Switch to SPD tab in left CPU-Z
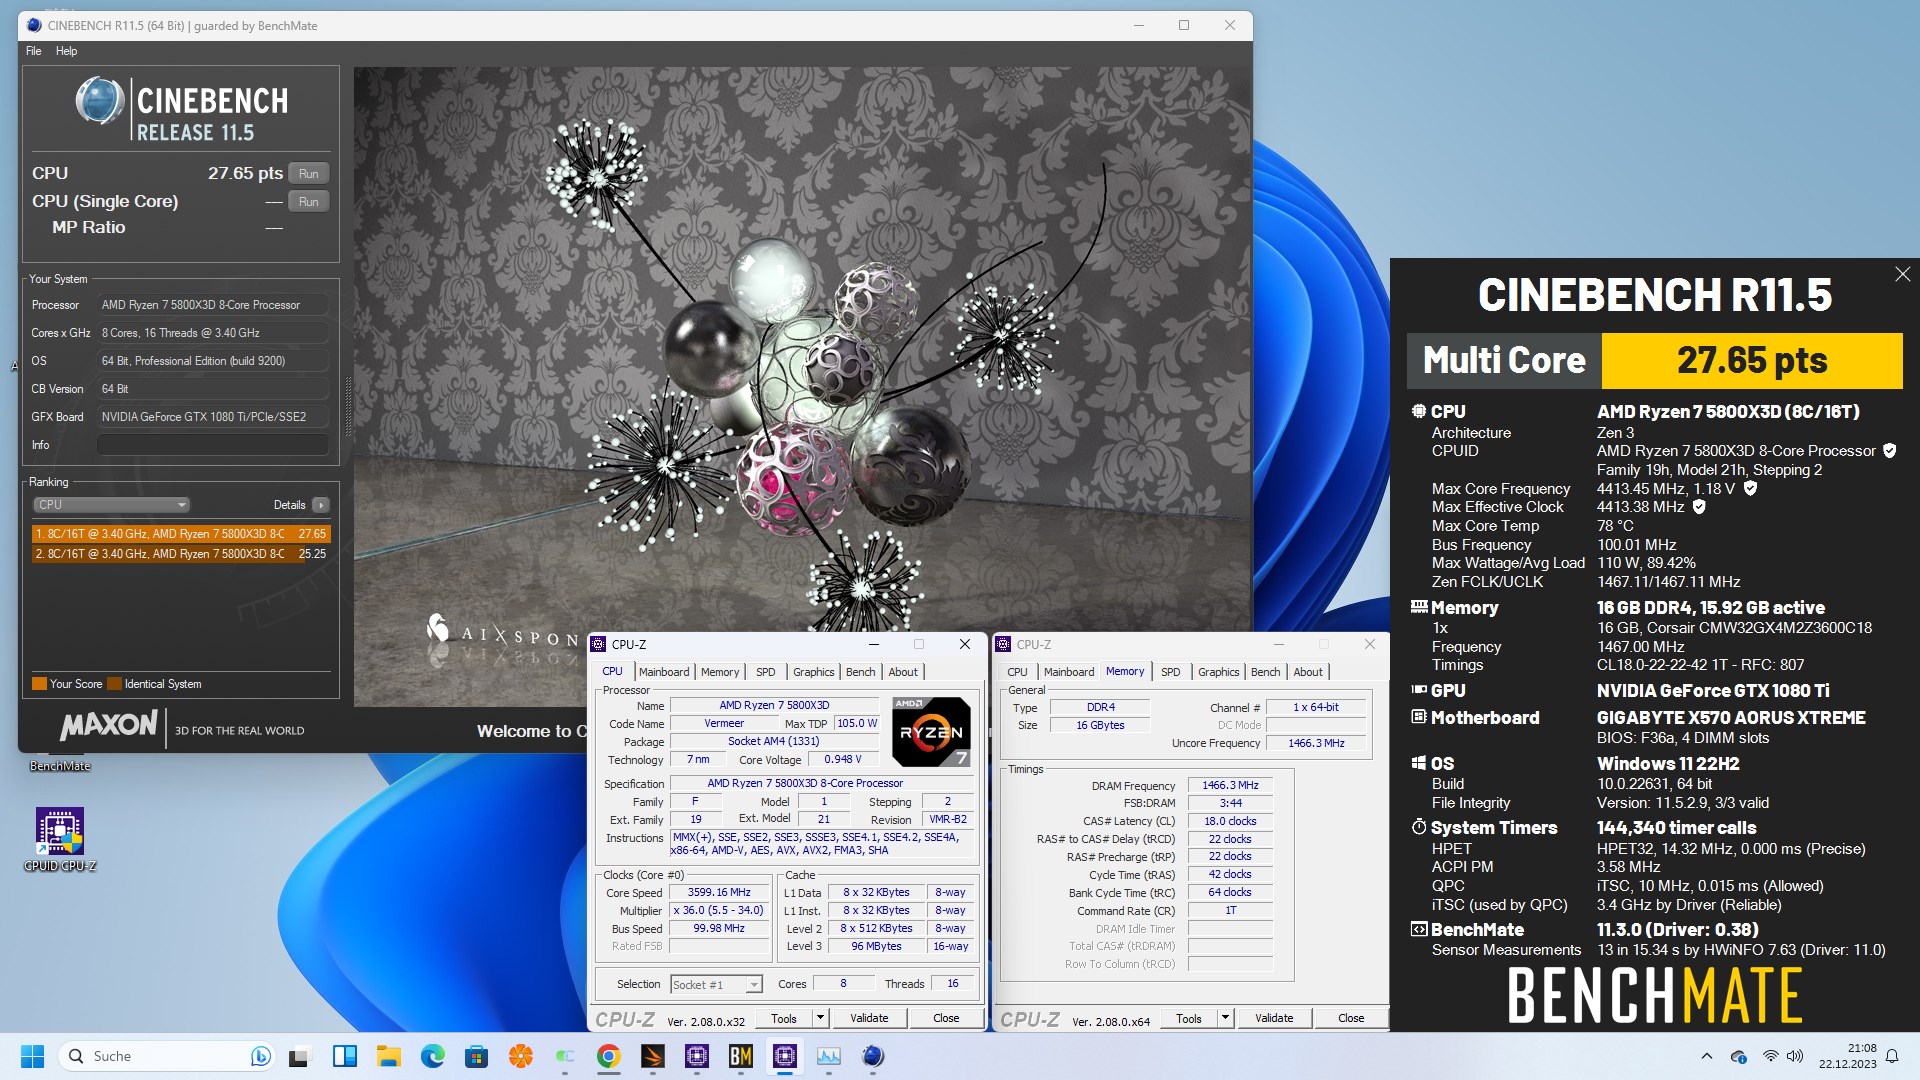The width and height of the screenshot is (1920, 1080). (x=766, y=672)
